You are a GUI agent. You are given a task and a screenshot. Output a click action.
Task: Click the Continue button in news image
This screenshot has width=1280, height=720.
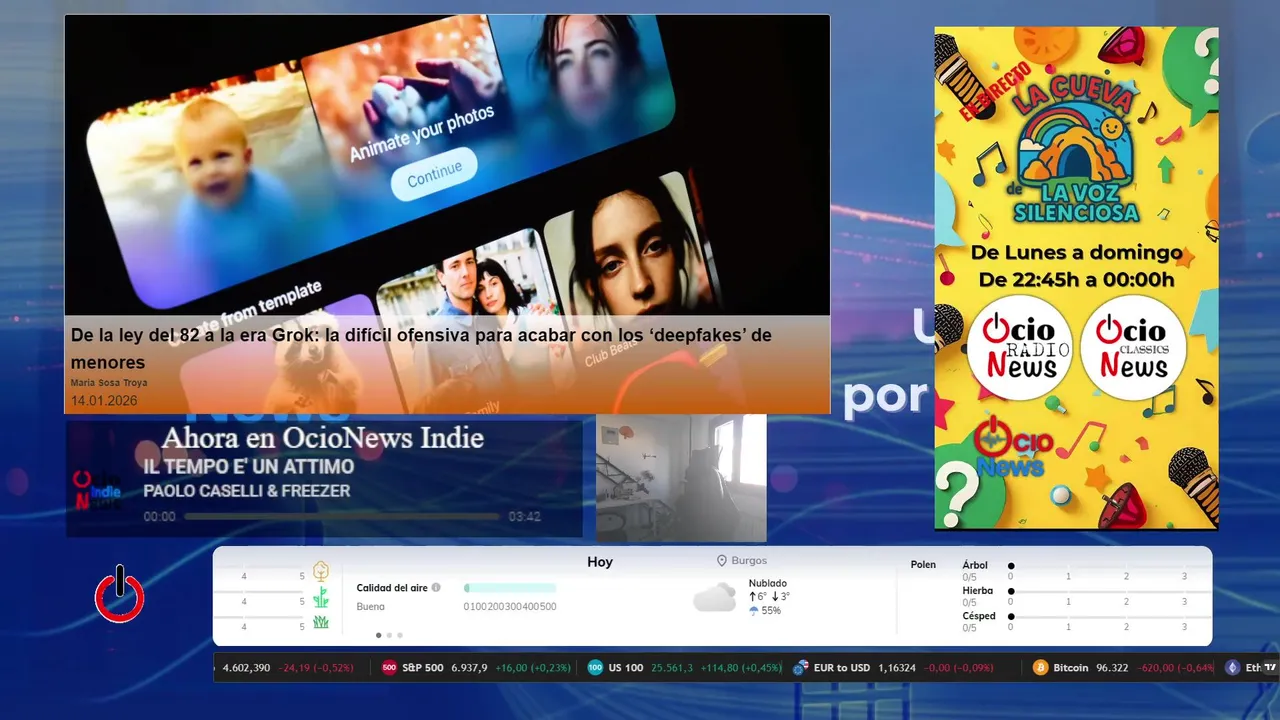[434, 172]
